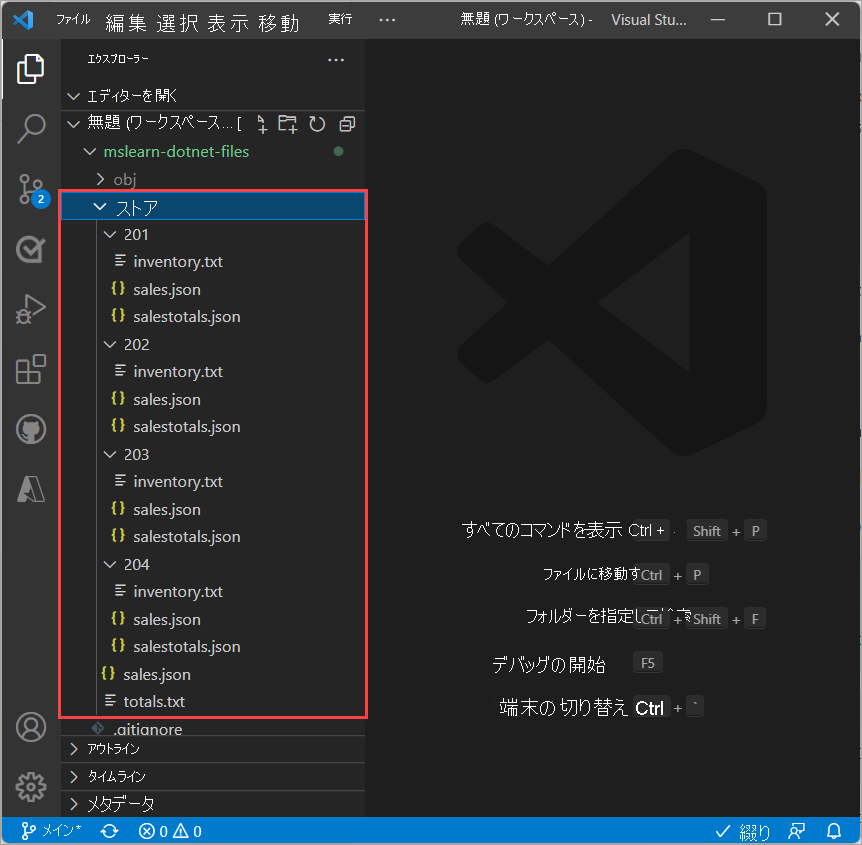Screen dimensions: 862x845
Task: Create a new file in the explorer
Action: [x=261, y=123]
